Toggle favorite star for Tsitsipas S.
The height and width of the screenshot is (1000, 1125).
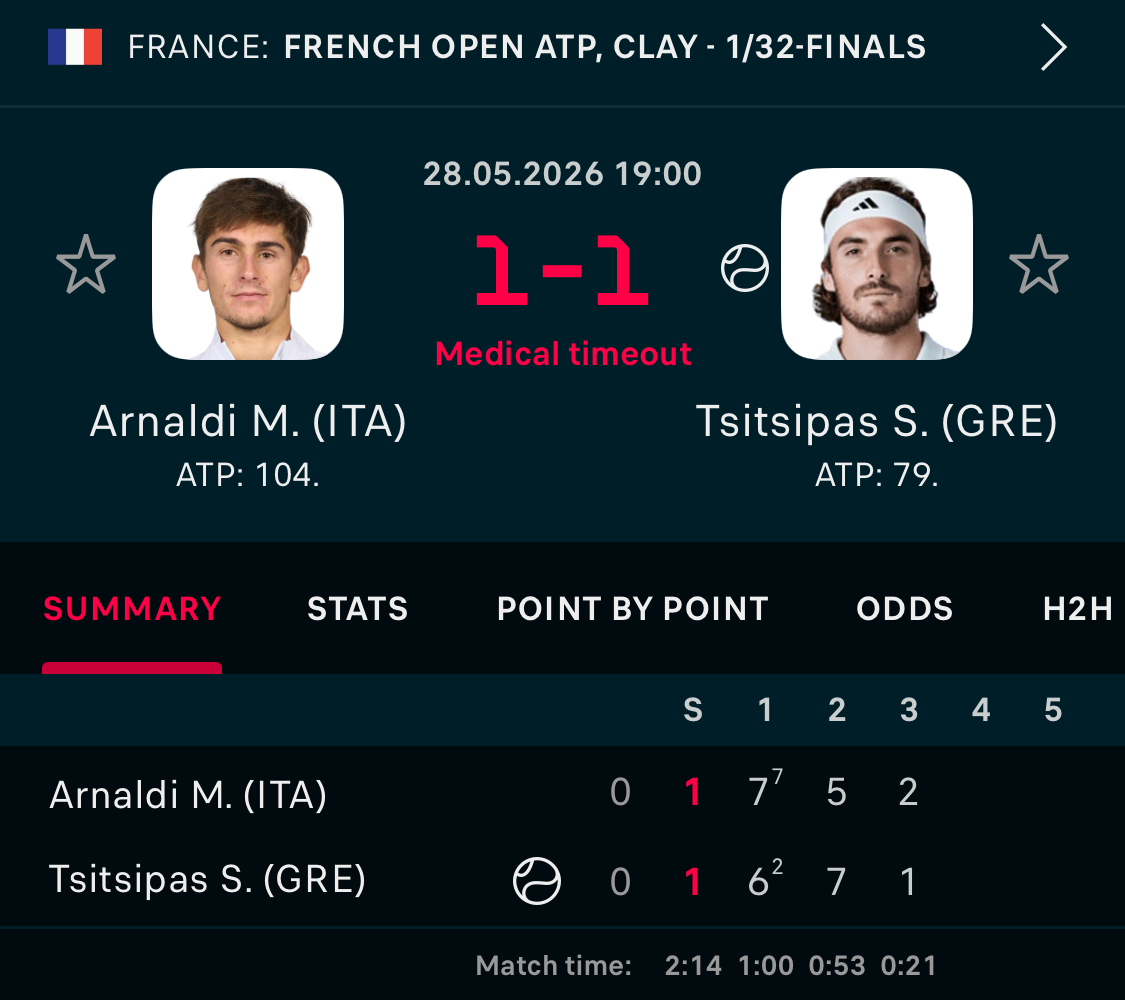click(1038, 265)
